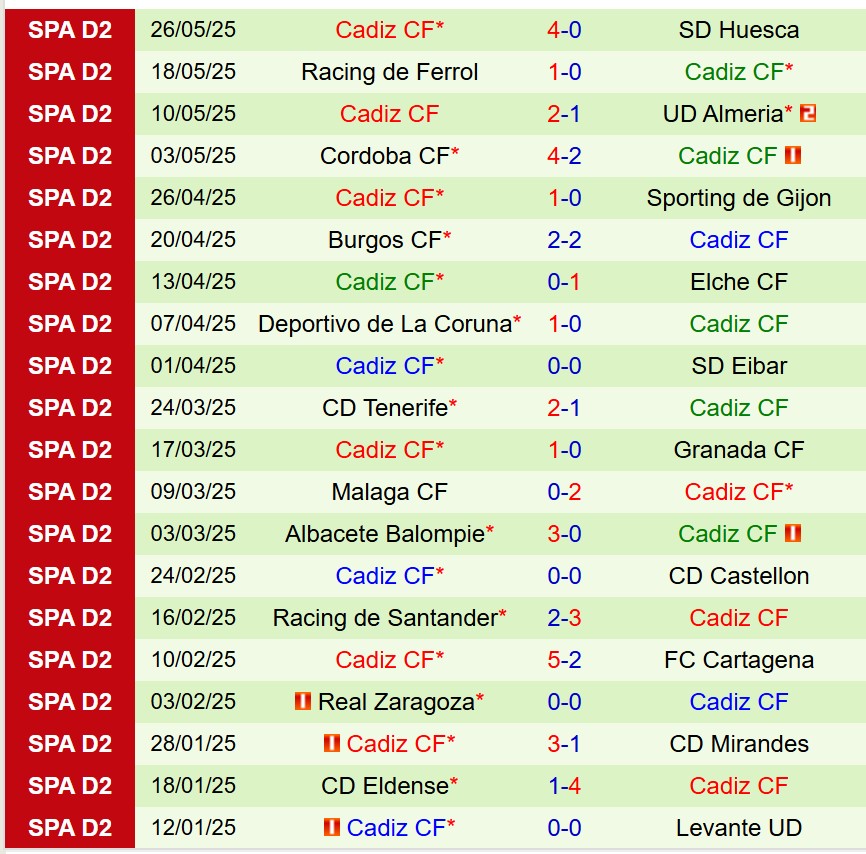Open the CD Tenerife team link

[385, 408]
